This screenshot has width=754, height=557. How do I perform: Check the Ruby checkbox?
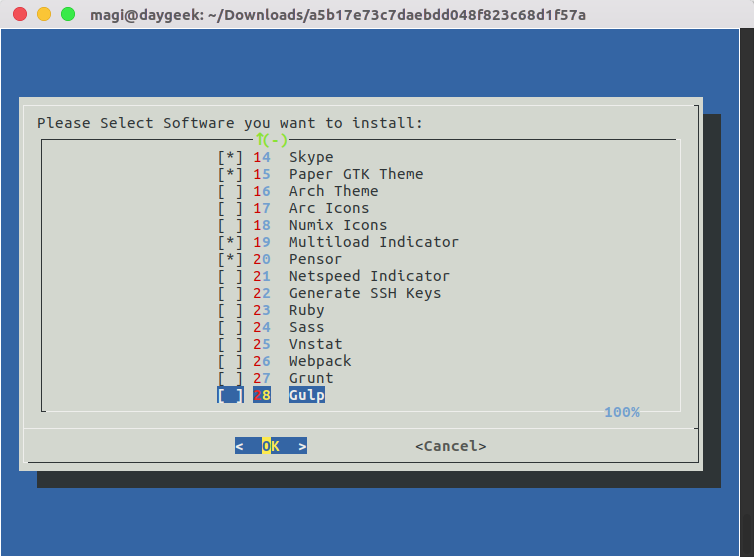pyautogui.click(x=230, y=310)
